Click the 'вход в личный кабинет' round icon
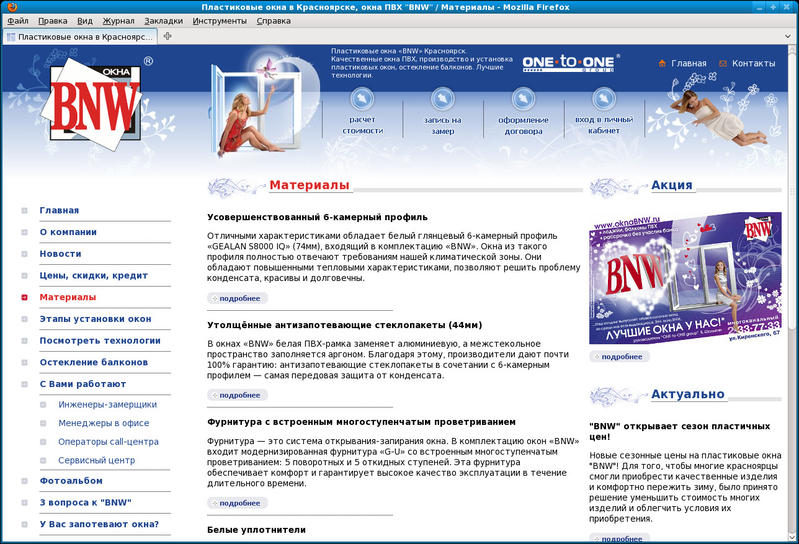 pos(604,99)
